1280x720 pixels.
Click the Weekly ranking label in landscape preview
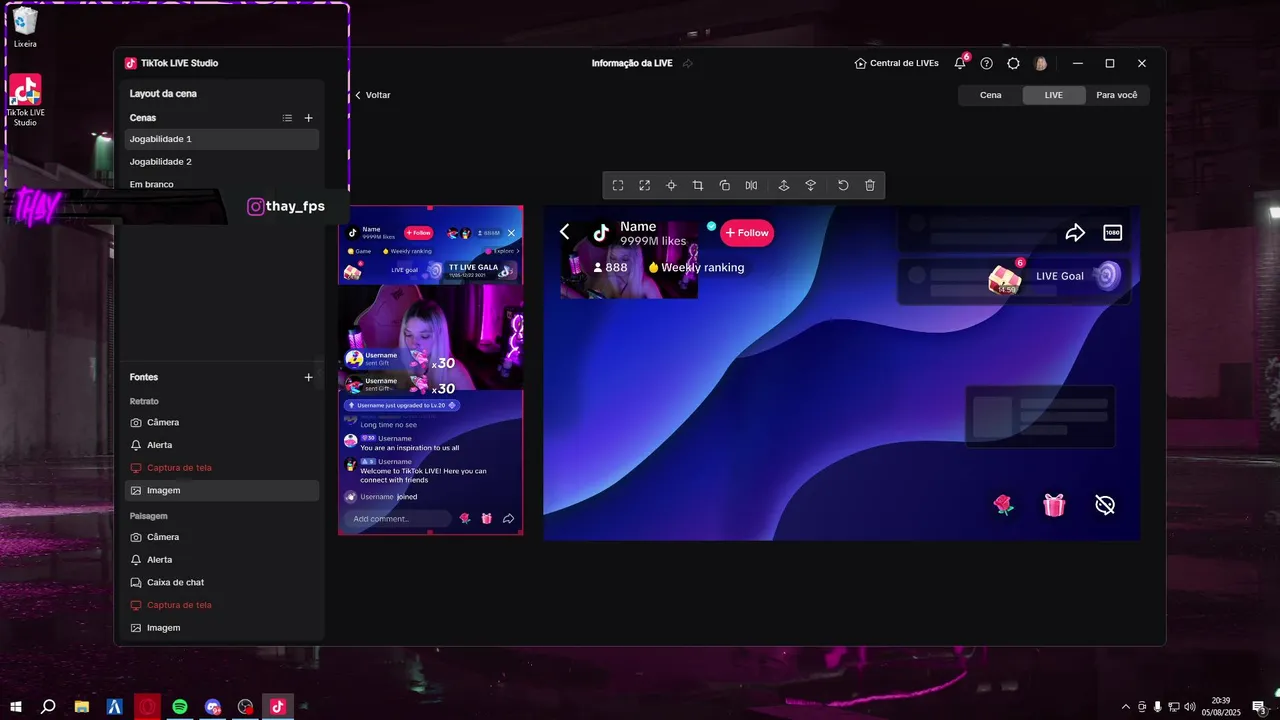(696, 267)
